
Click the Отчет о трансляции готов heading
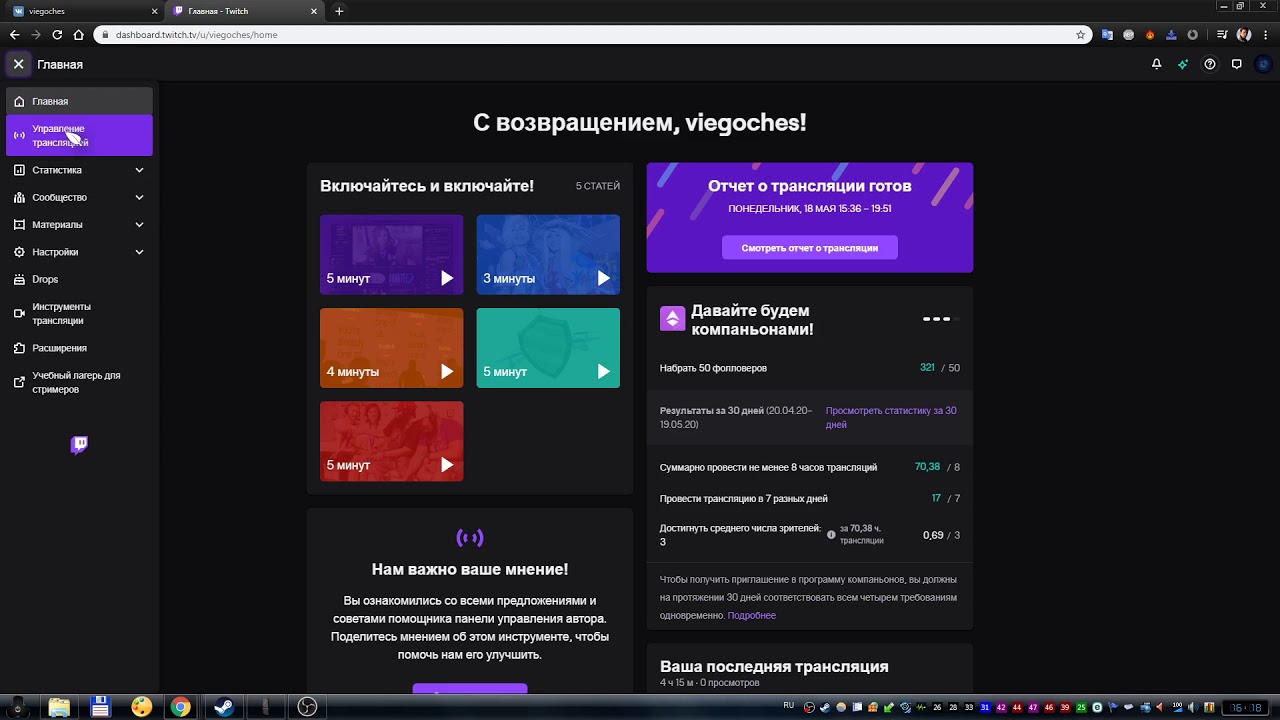coord(810,186)
